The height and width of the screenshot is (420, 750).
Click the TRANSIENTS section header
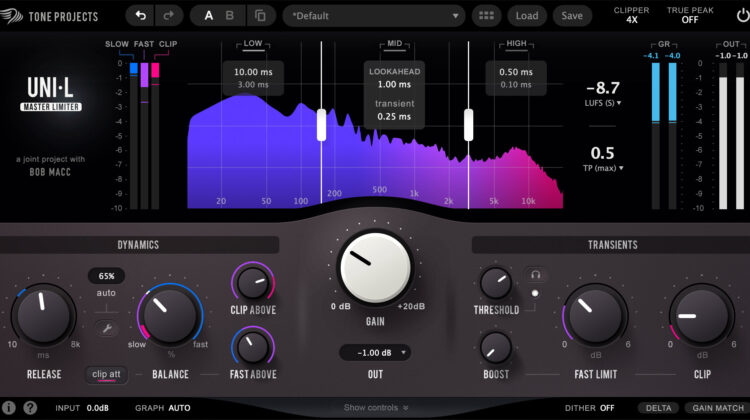tap(612, 245)
